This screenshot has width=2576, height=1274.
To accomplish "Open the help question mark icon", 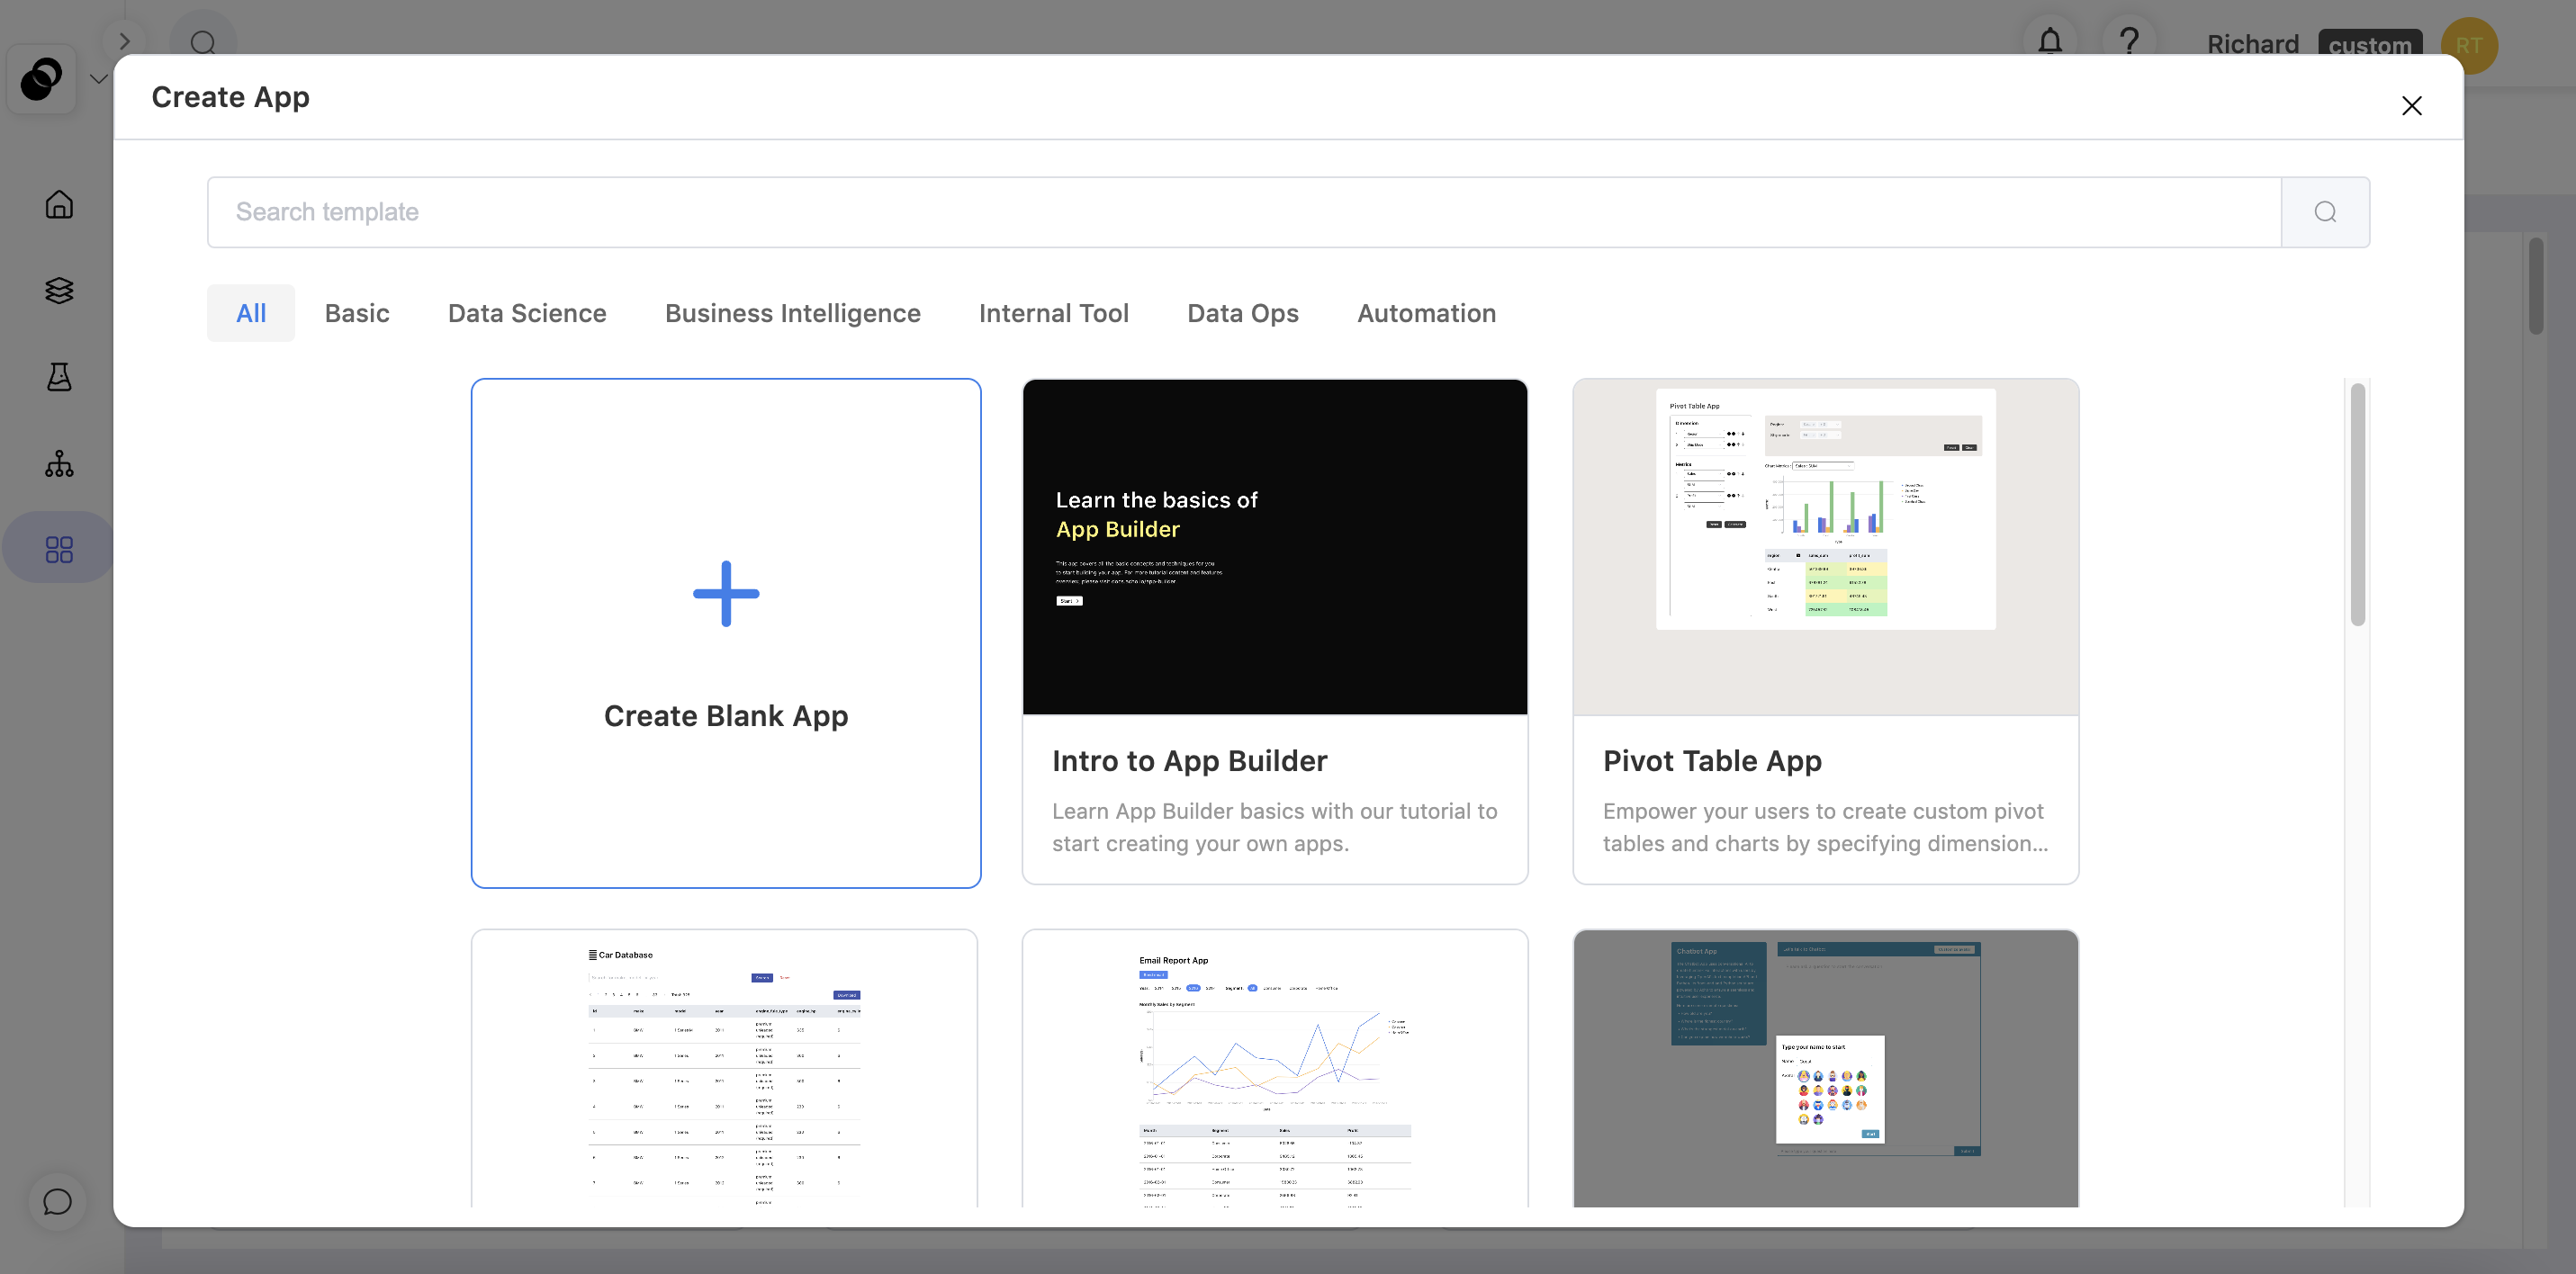I will point(2129,42).
